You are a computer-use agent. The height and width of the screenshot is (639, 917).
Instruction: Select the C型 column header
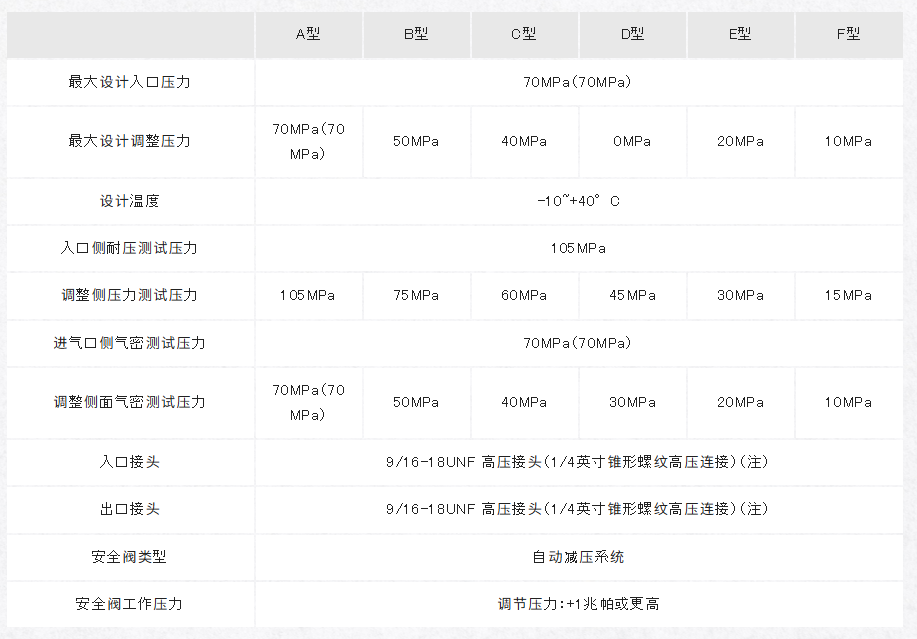click(x=524, y=34)
